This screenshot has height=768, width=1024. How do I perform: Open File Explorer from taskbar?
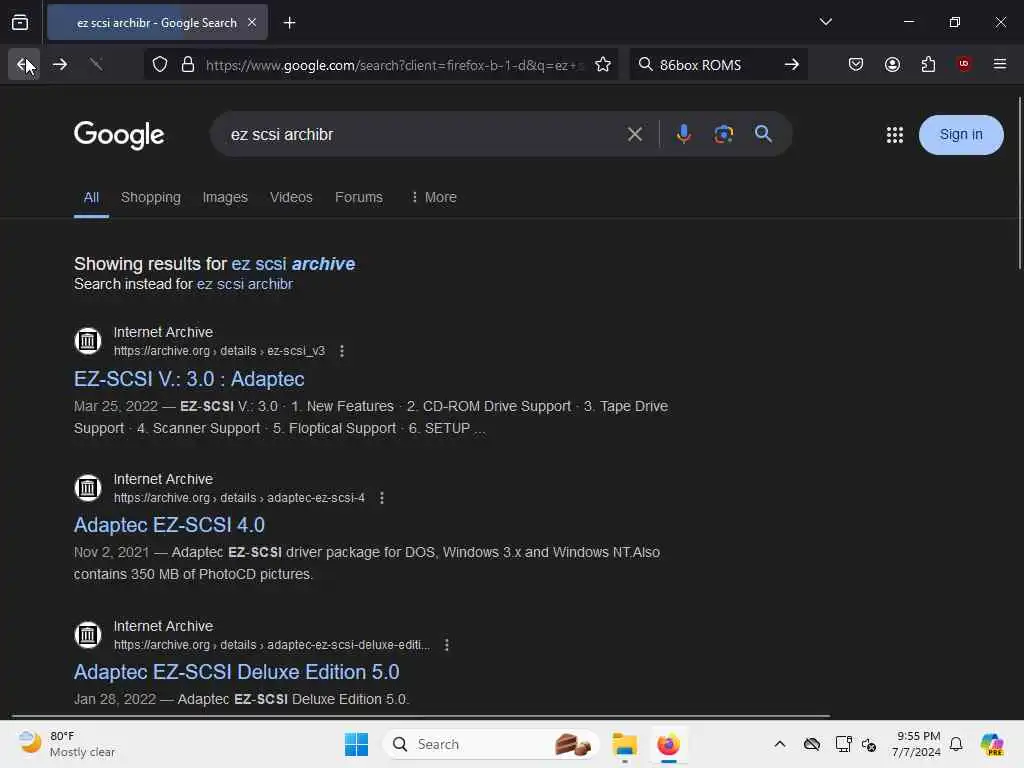pyautogui.click(x=624, y=744)
